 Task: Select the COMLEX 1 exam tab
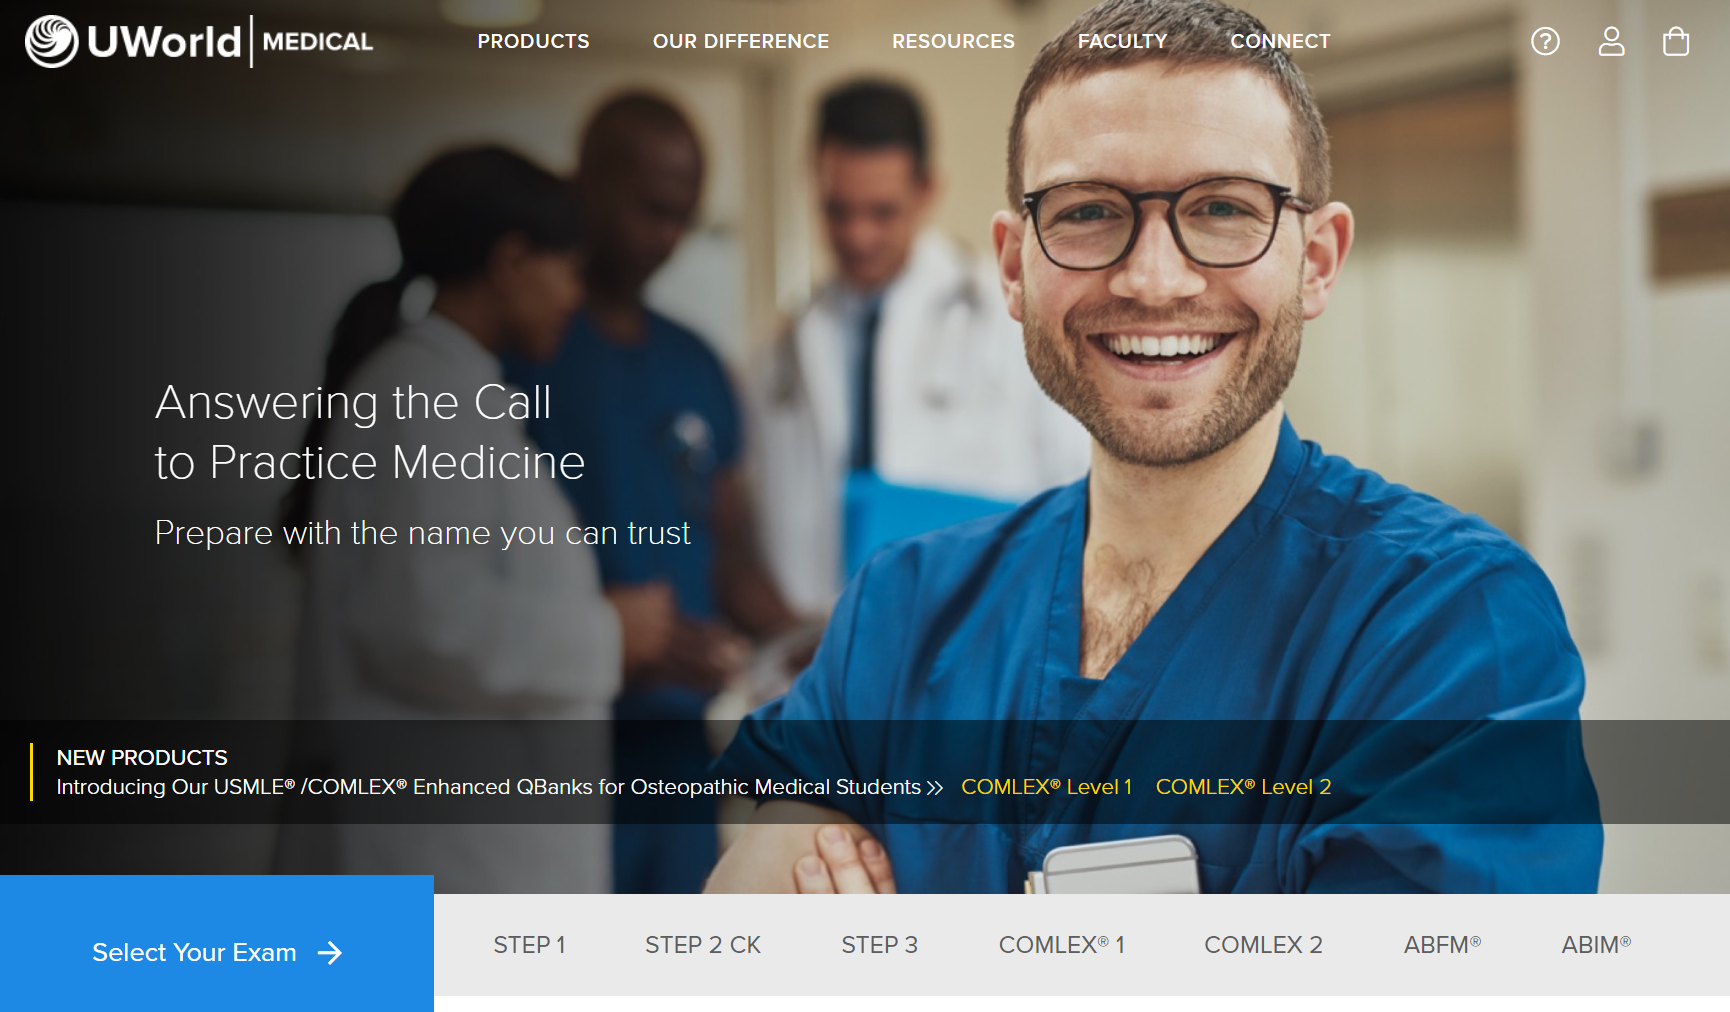point(1062,945)
